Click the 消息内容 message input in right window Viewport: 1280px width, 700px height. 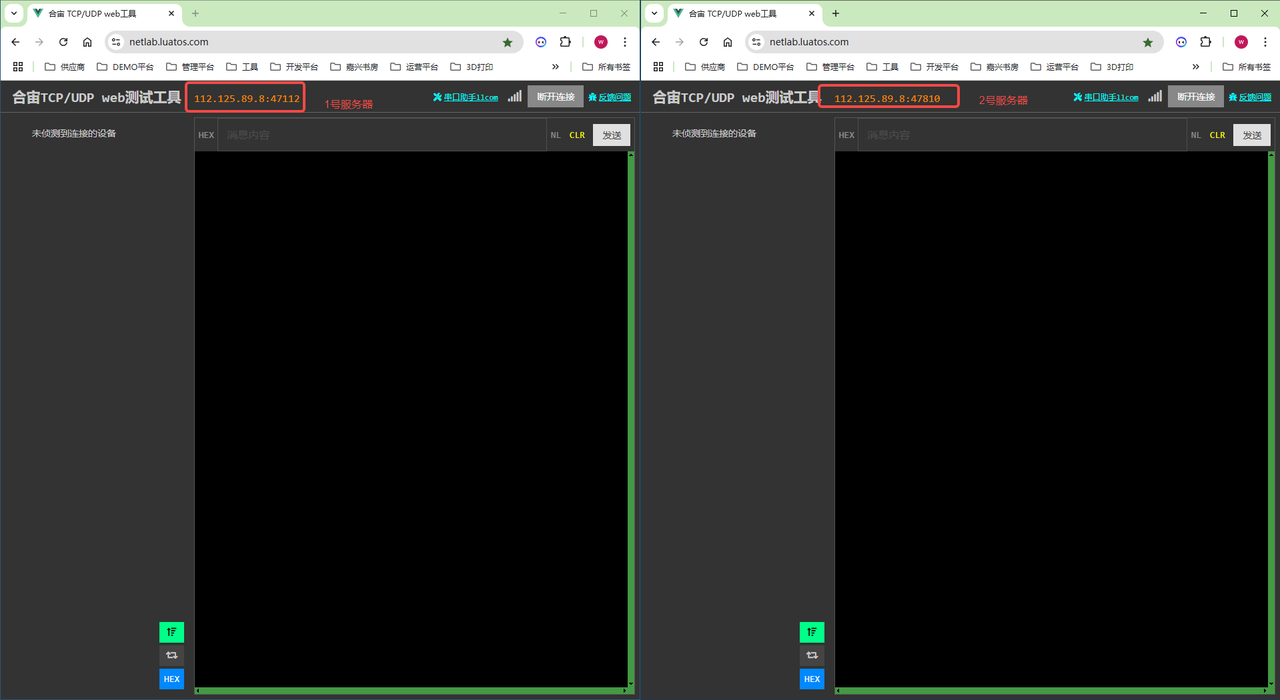1022,135
